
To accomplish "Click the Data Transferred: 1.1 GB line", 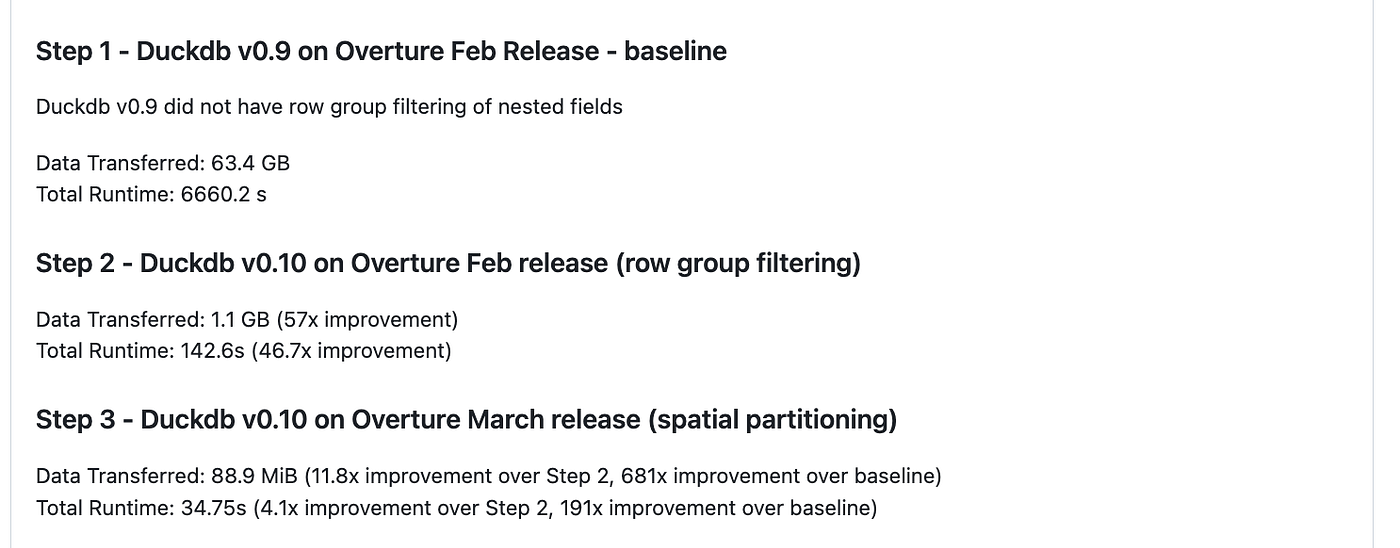I will (247, 320).
